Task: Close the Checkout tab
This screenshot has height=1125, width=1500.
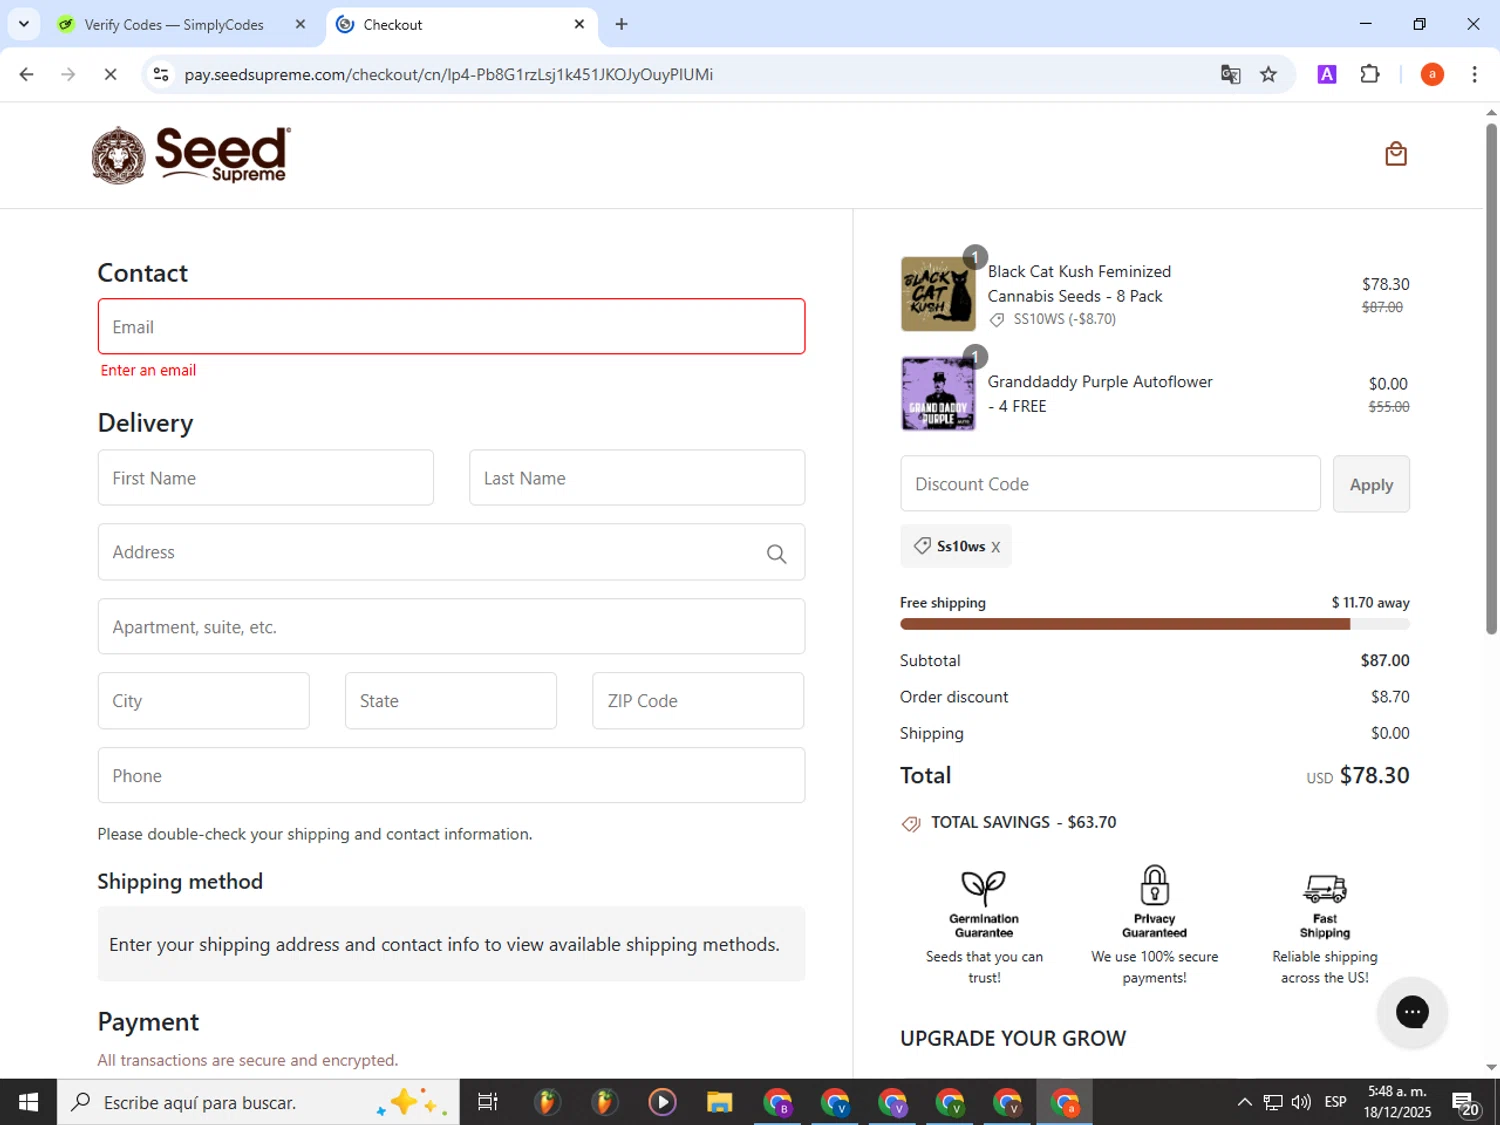Action: coord(579,24)
